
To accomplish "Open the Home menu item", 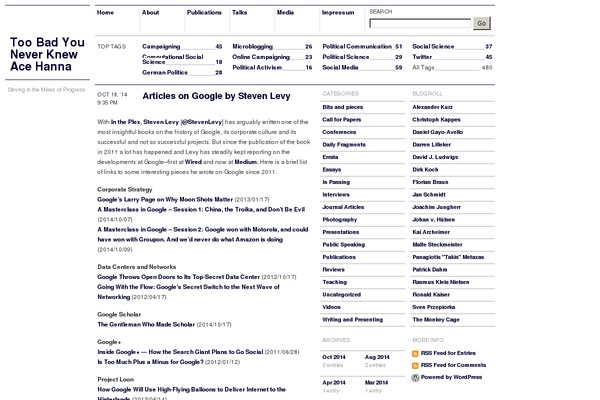I will pyautogui.click(x=105, y=13).
